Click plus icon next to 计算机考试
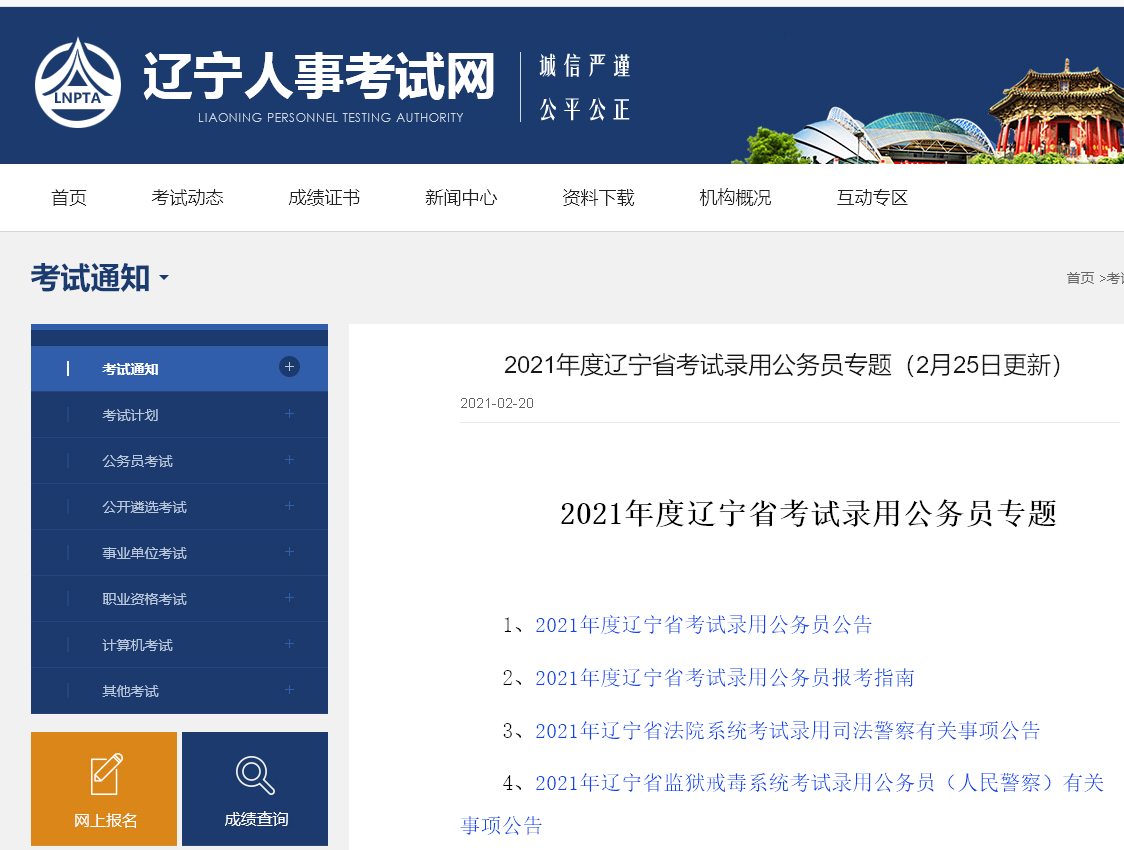Screen dimensions: 1124x850 pos(289,644)
